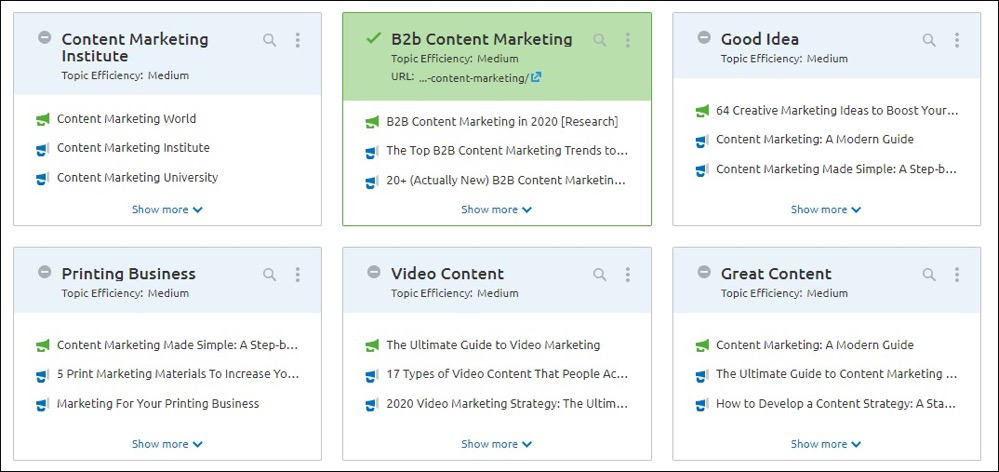Open The Ultimate Guide to Video Marketing headline
This screenshot has height=472, width=999.
(x=493, y=345)
